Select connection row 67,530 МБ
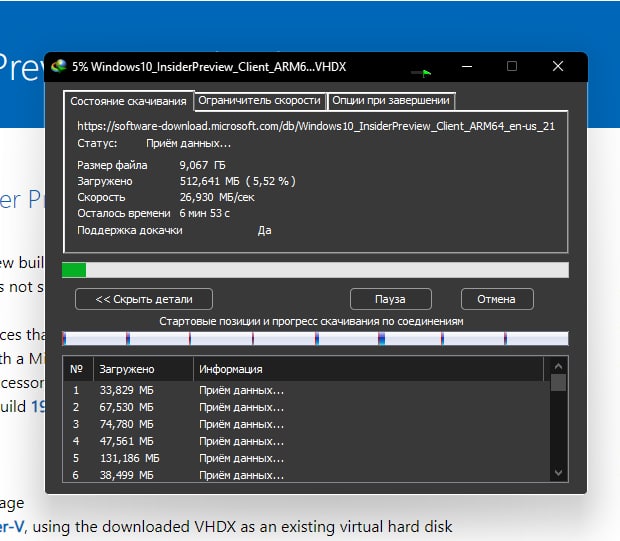 pyautogui.click(x=307, y=407)
